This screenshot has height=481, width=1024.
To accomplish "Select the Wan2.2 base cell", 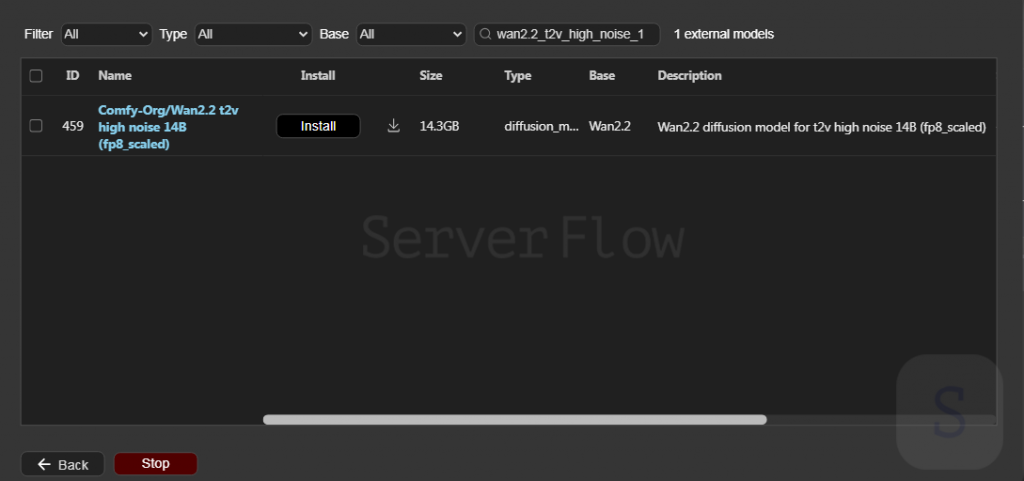I will click(x=610, y=127).
